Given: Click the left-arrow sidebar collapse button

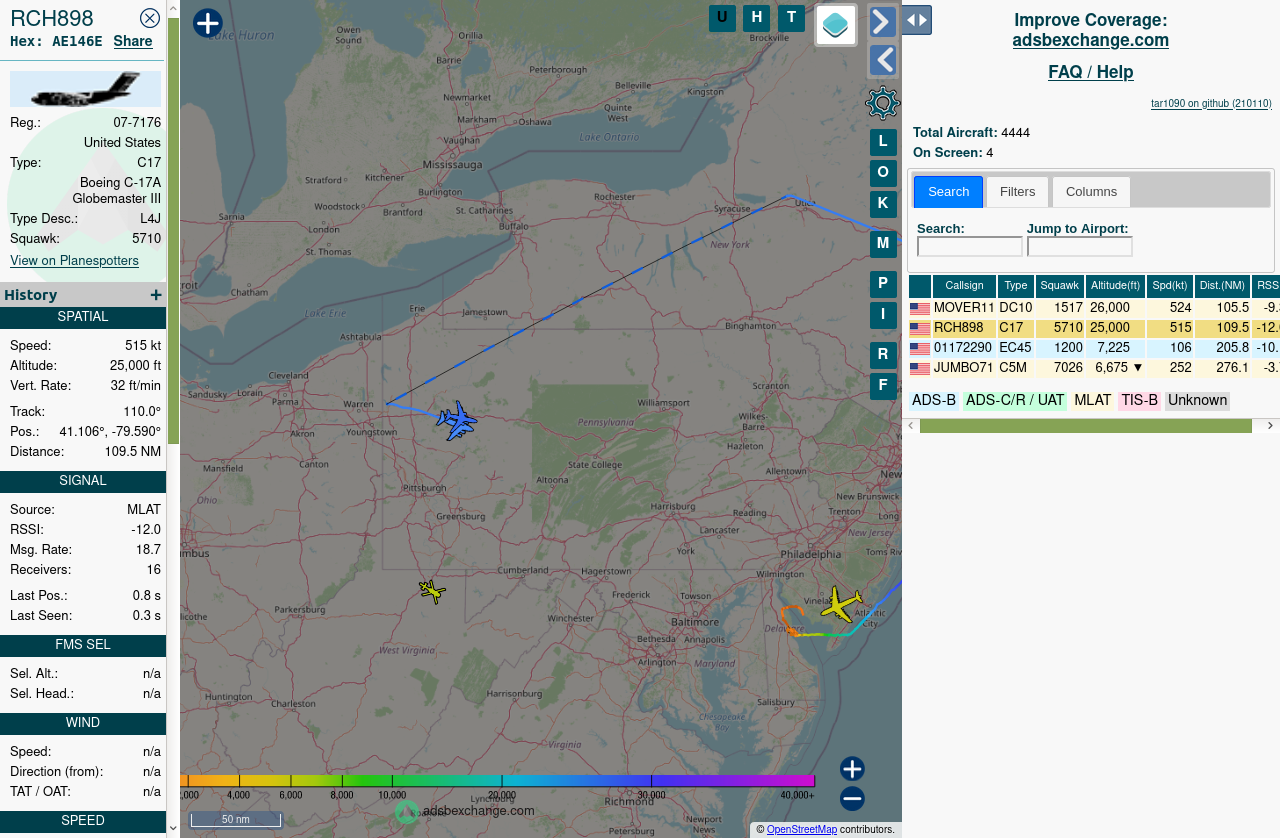Looking at the screenshot, I should pos(882,61).
